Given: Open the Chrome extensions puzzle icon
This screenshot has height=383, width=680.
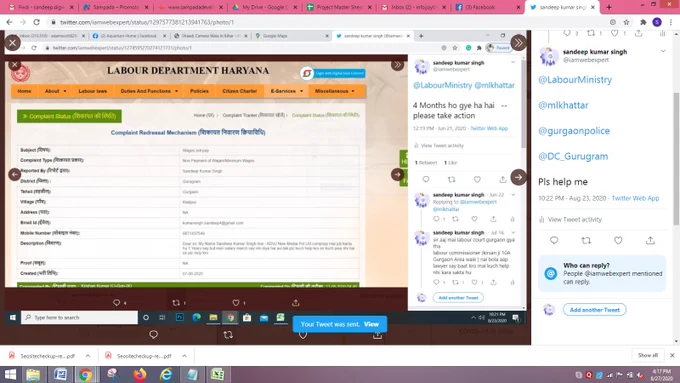Looking at the screenshot, I should (x=643, y=22).
